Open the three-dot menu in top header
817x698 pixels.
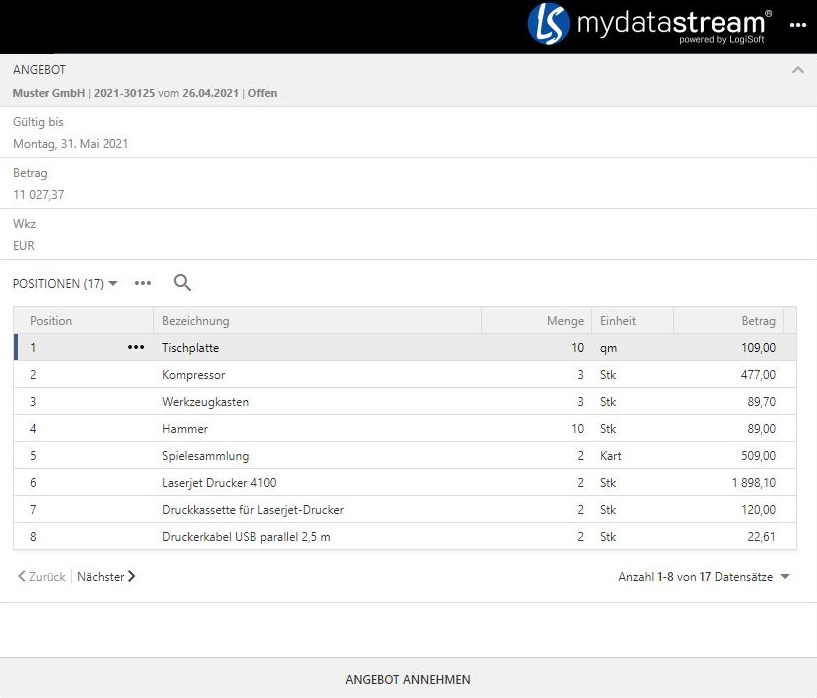797,25
